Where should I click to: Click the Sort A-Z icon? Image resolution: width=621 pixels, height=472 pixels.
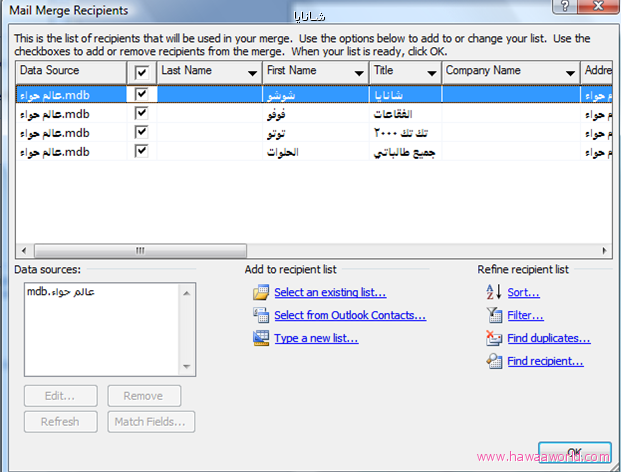[492, 292]
